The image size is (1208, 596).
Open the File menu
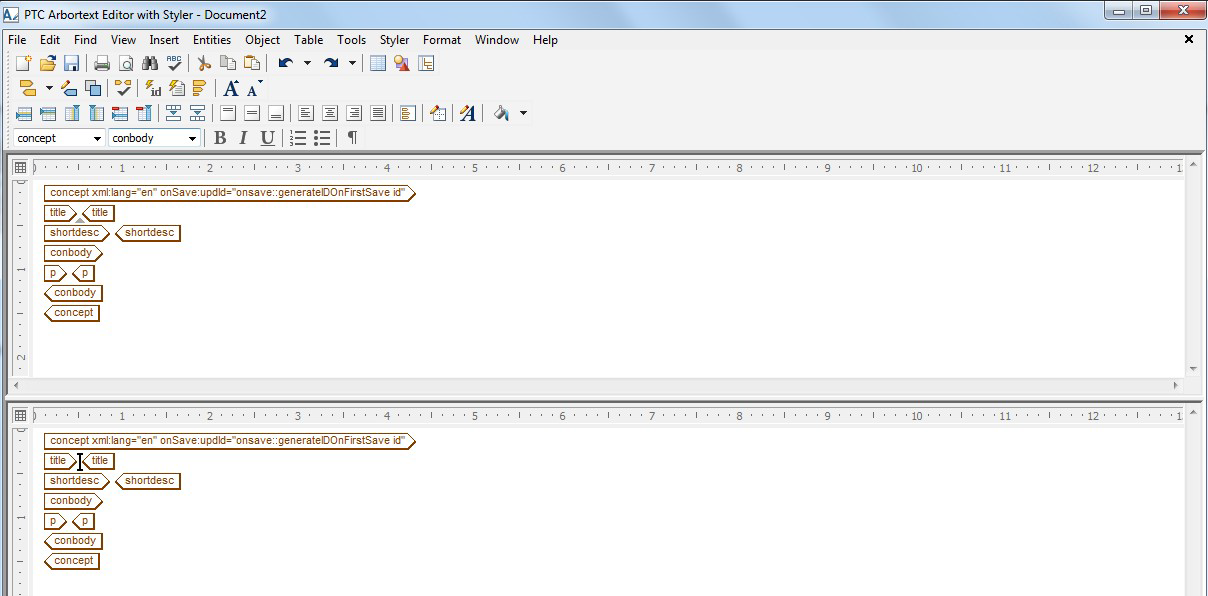(x=17, y=40)
